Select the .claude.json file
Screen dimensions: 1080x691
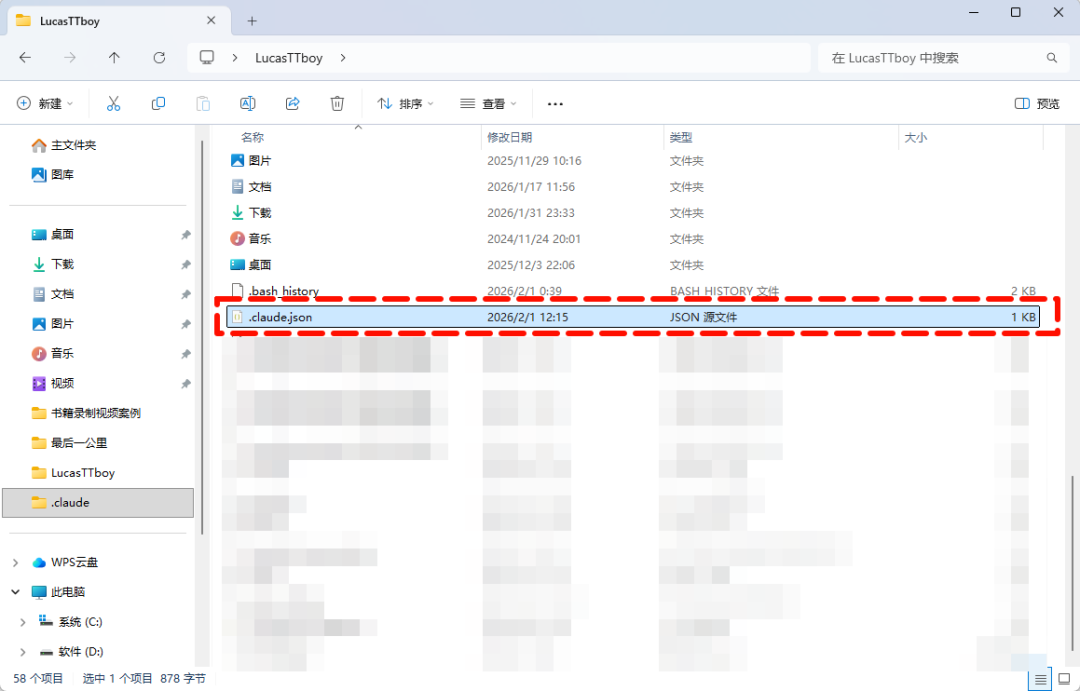632,318
